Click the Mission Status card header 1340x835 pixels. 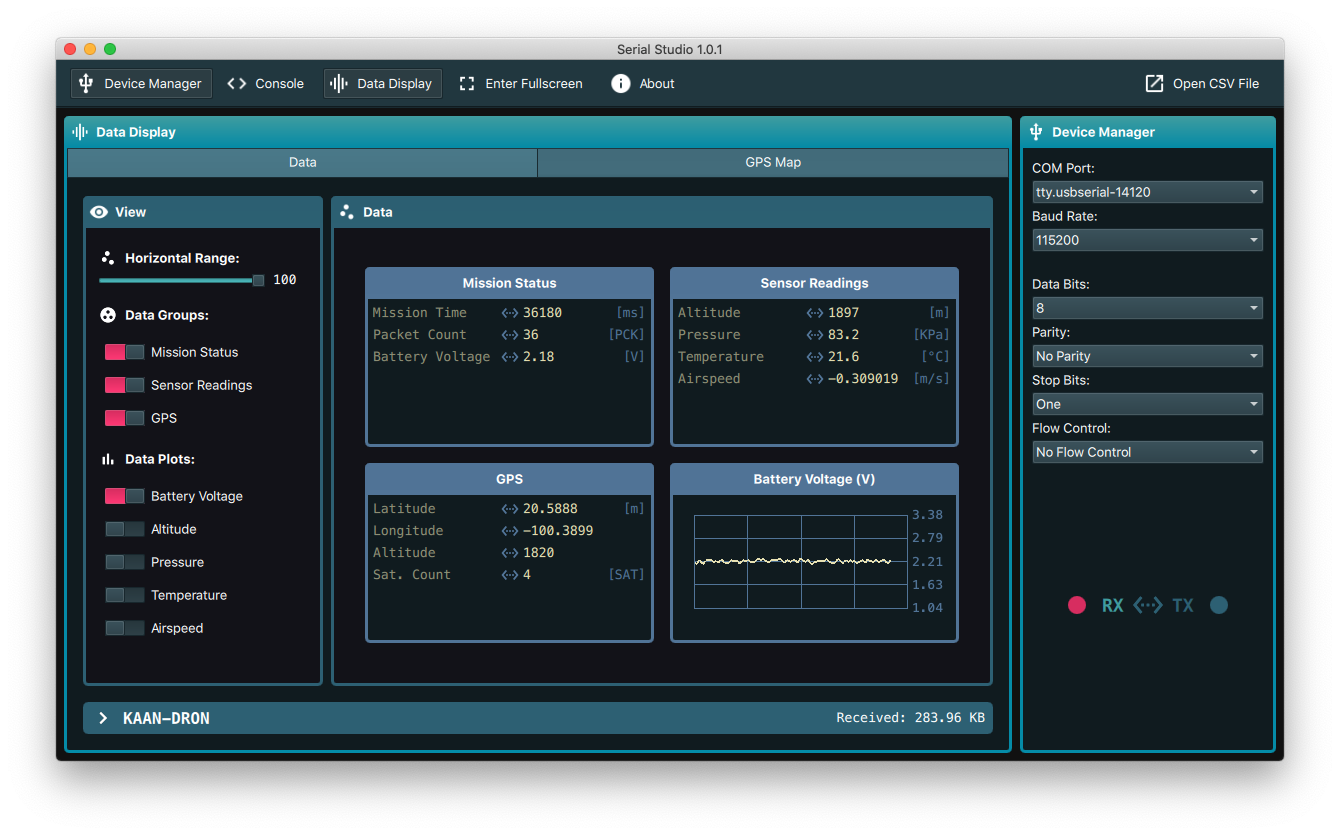point(509,283)
